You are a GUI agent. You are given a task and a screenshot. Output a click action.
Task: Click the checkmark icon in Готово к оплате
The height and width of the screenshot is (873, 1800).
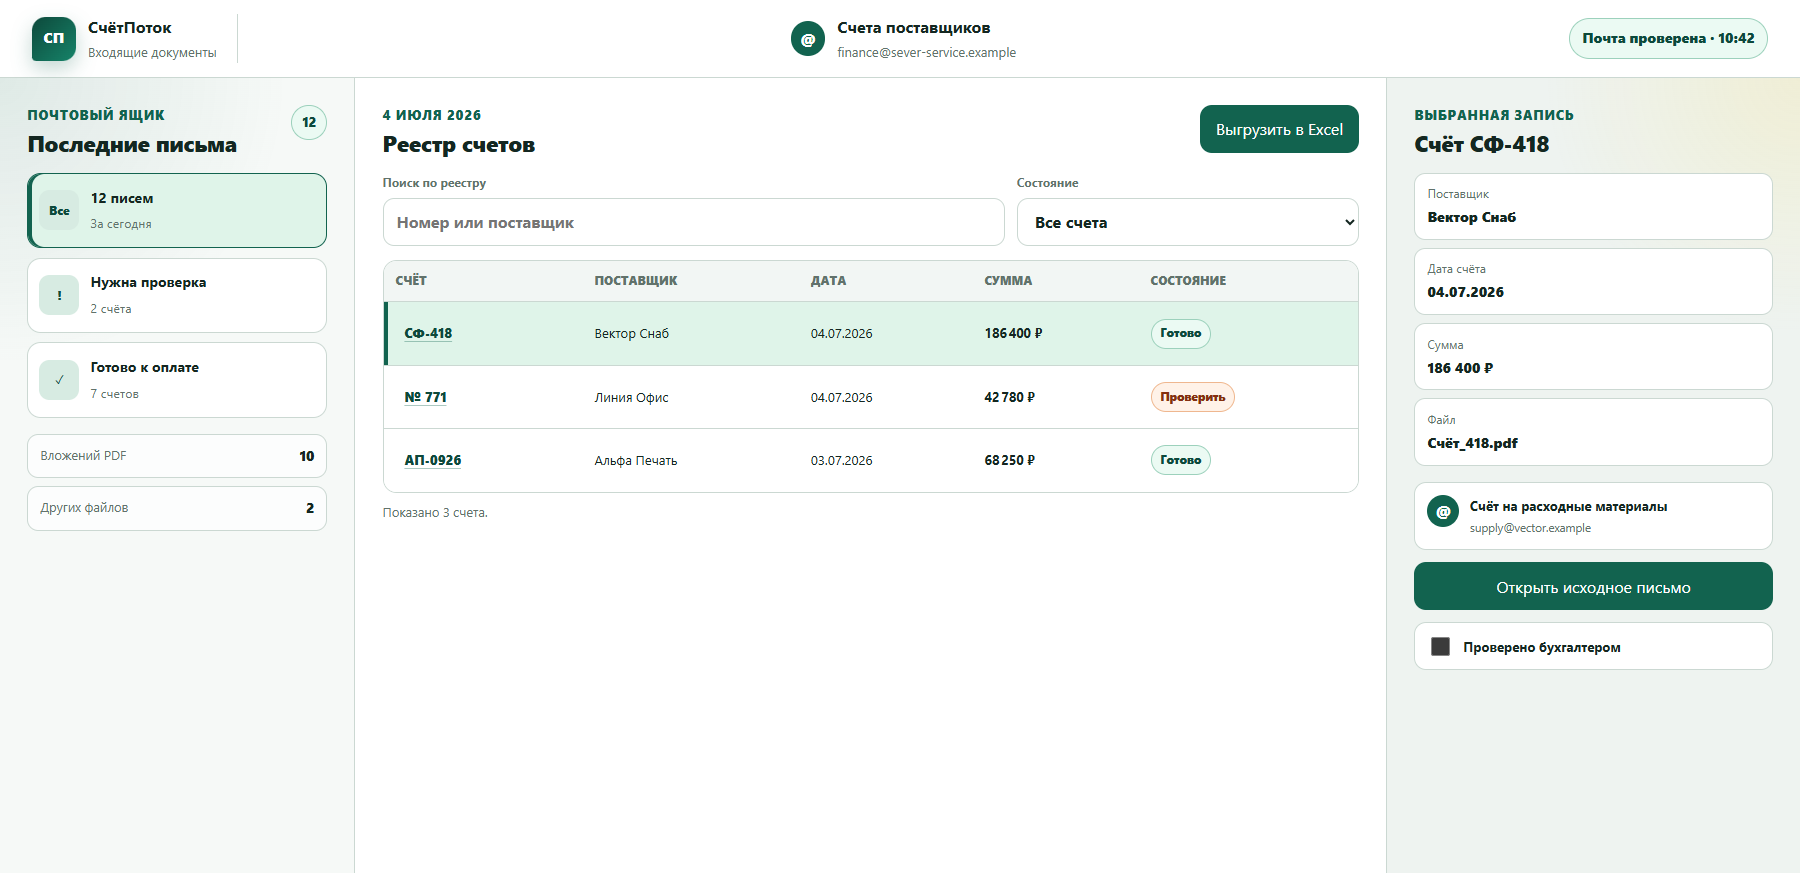(59, 380)
